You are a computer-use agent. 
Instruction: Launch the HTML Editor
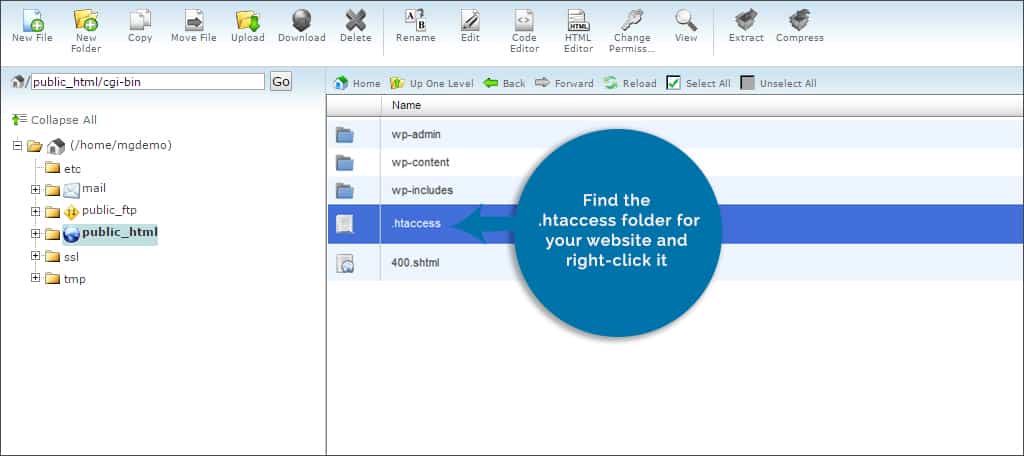(578, 31)
